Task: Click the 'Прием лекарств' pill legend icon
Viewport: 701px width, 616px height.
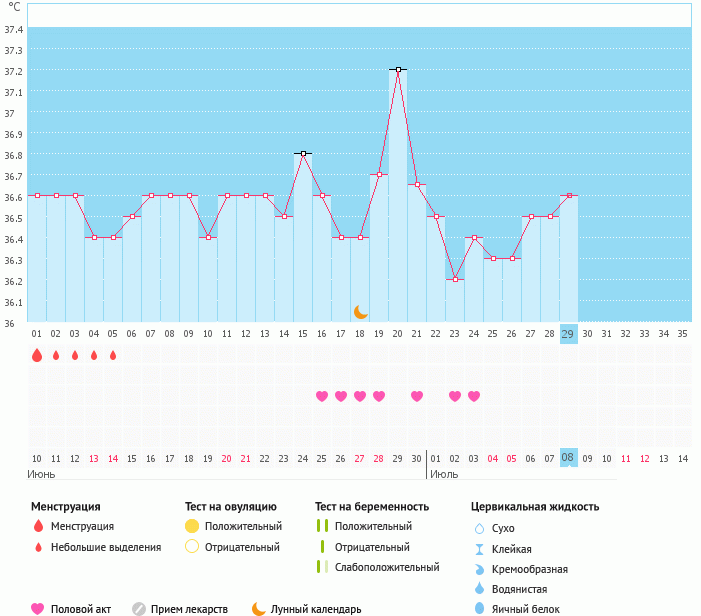Action: click(139, 608)
